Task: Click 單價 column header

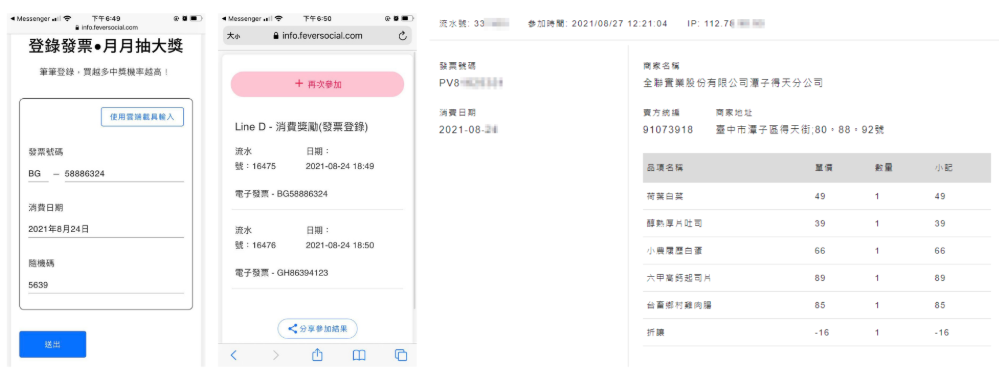Action: click(824, 167)
